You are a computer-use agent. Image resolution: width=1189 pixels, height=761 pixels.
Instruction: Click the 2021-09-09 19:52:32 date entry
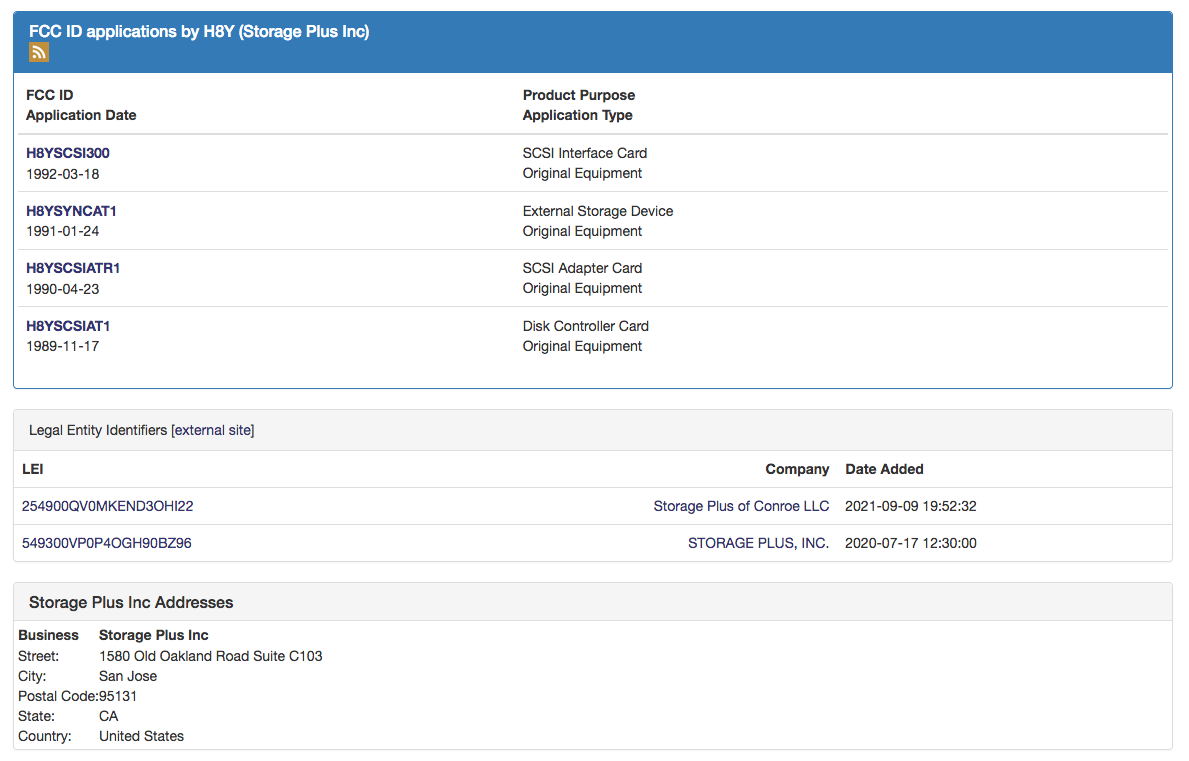[910, 506]
